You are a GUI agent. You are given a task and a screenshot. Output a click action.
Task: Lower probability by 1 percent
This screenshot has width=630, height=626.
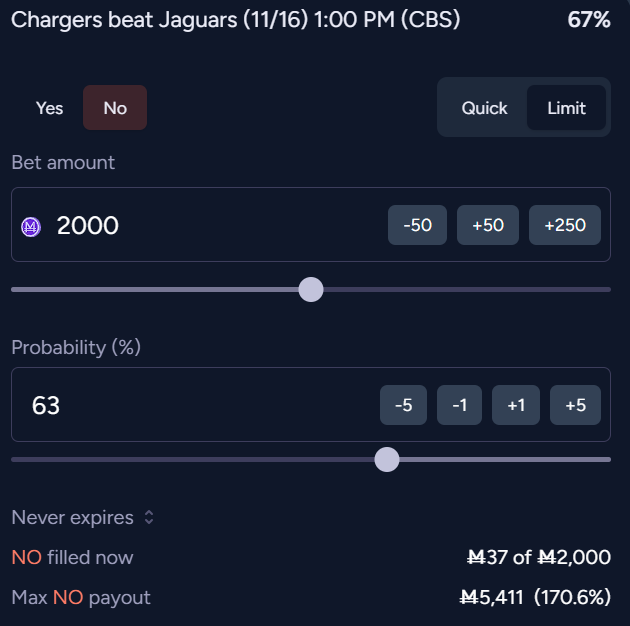coord(459,405)
